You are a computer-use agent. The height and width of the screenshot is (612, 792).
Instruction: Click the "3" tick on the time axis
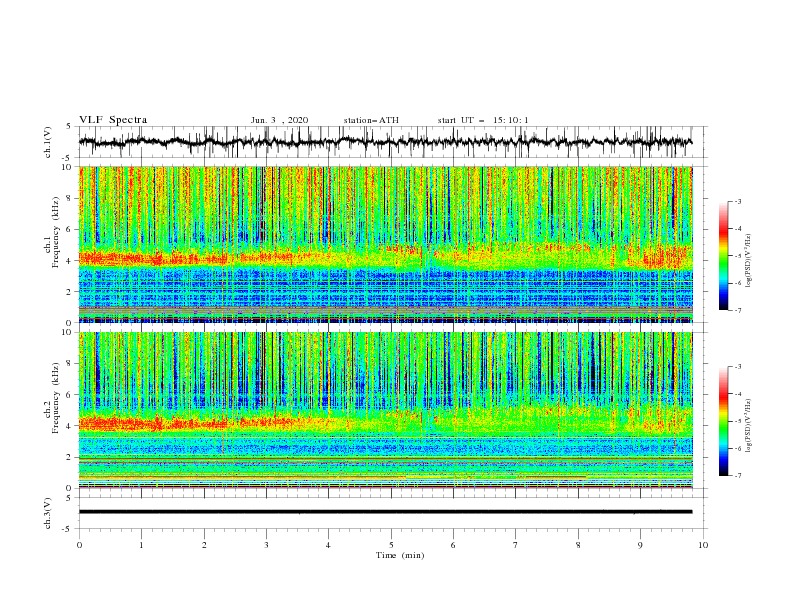click(x=266, y=545)
